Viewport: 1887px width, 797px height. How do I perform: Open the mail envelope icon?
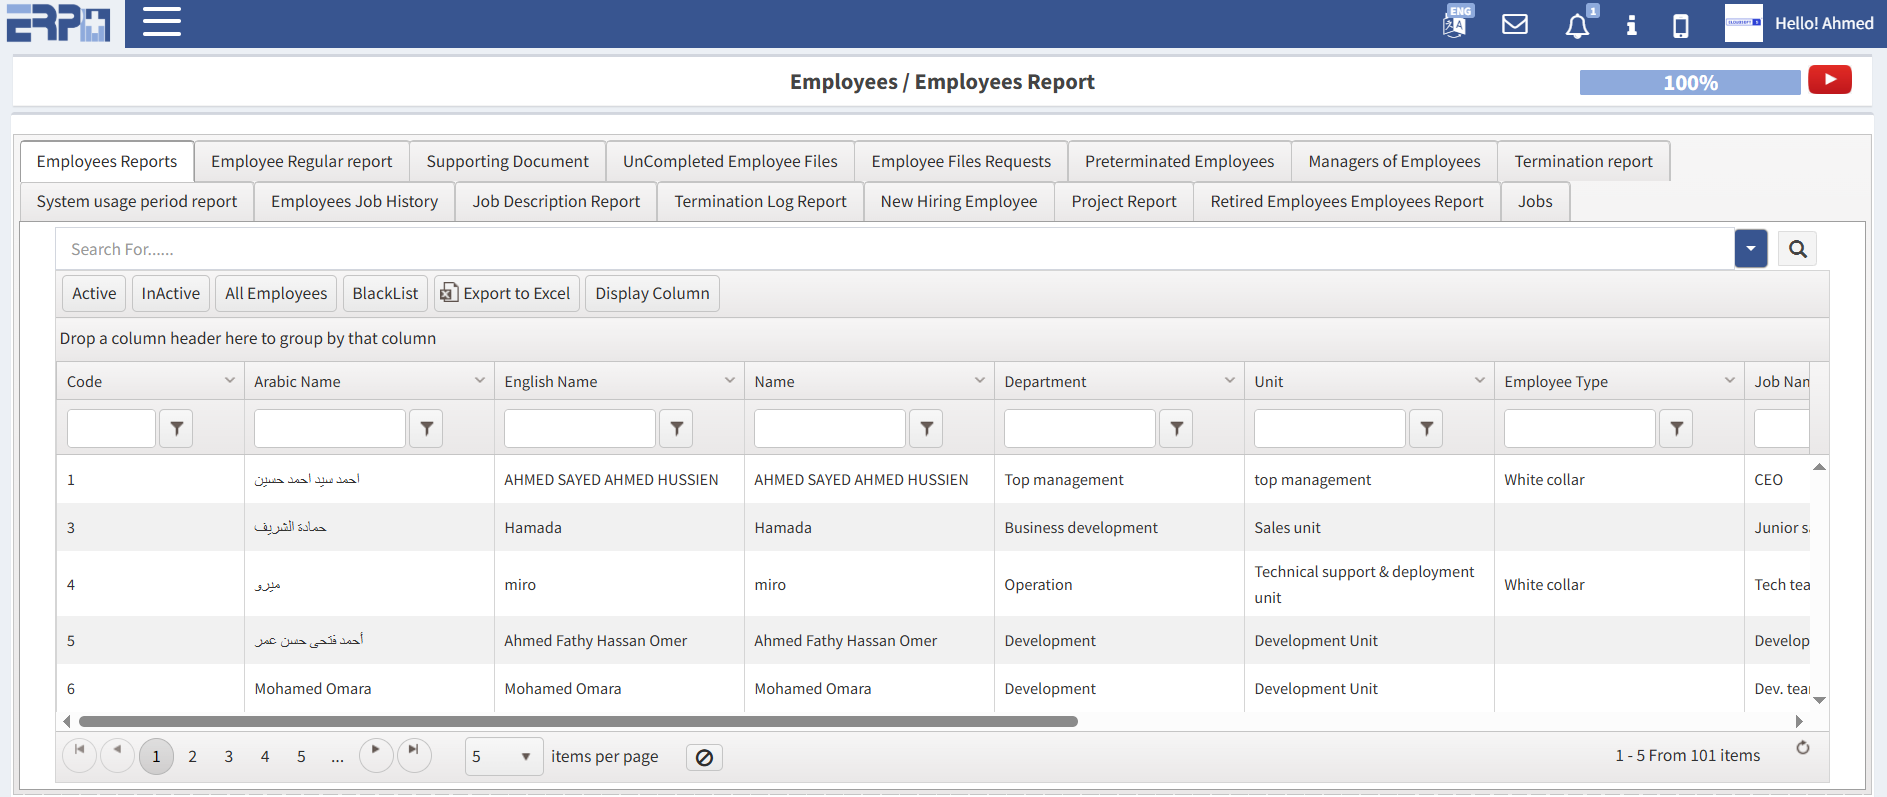[x=1515, y=24]
